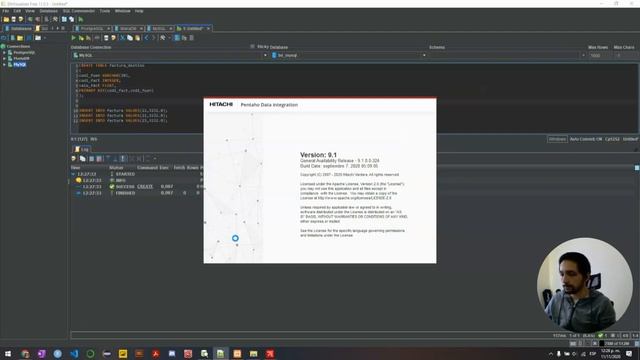The width and height of the screenshot is (640, 360).
Task: Open the Windows Start menu
Action: pyautogui.click(x=8, y=353)
